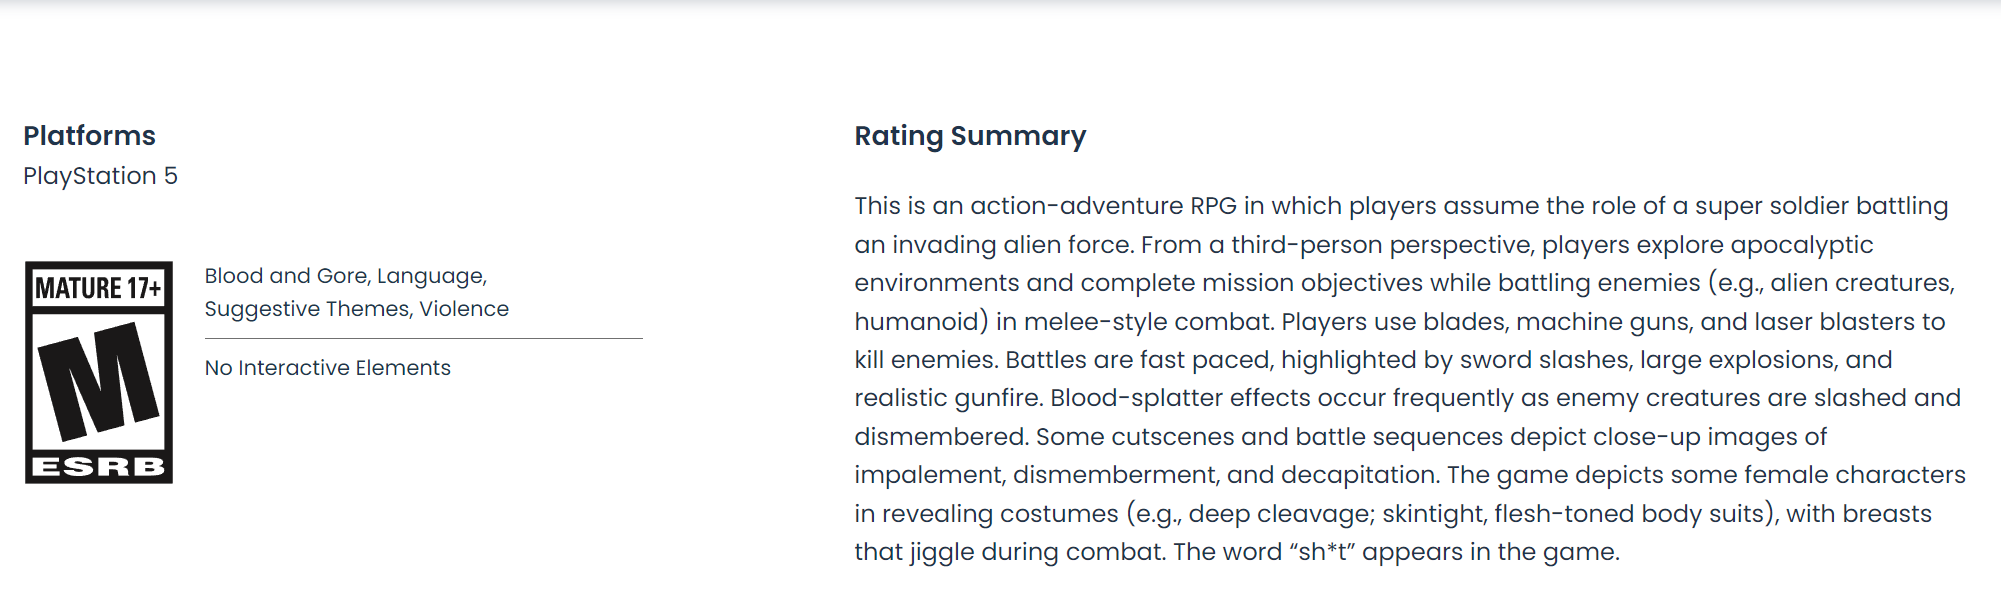The width and height of the screenshot is (2001, 615).
Task: Select the PlayStation 5 platform text
Action: point(100,176)
